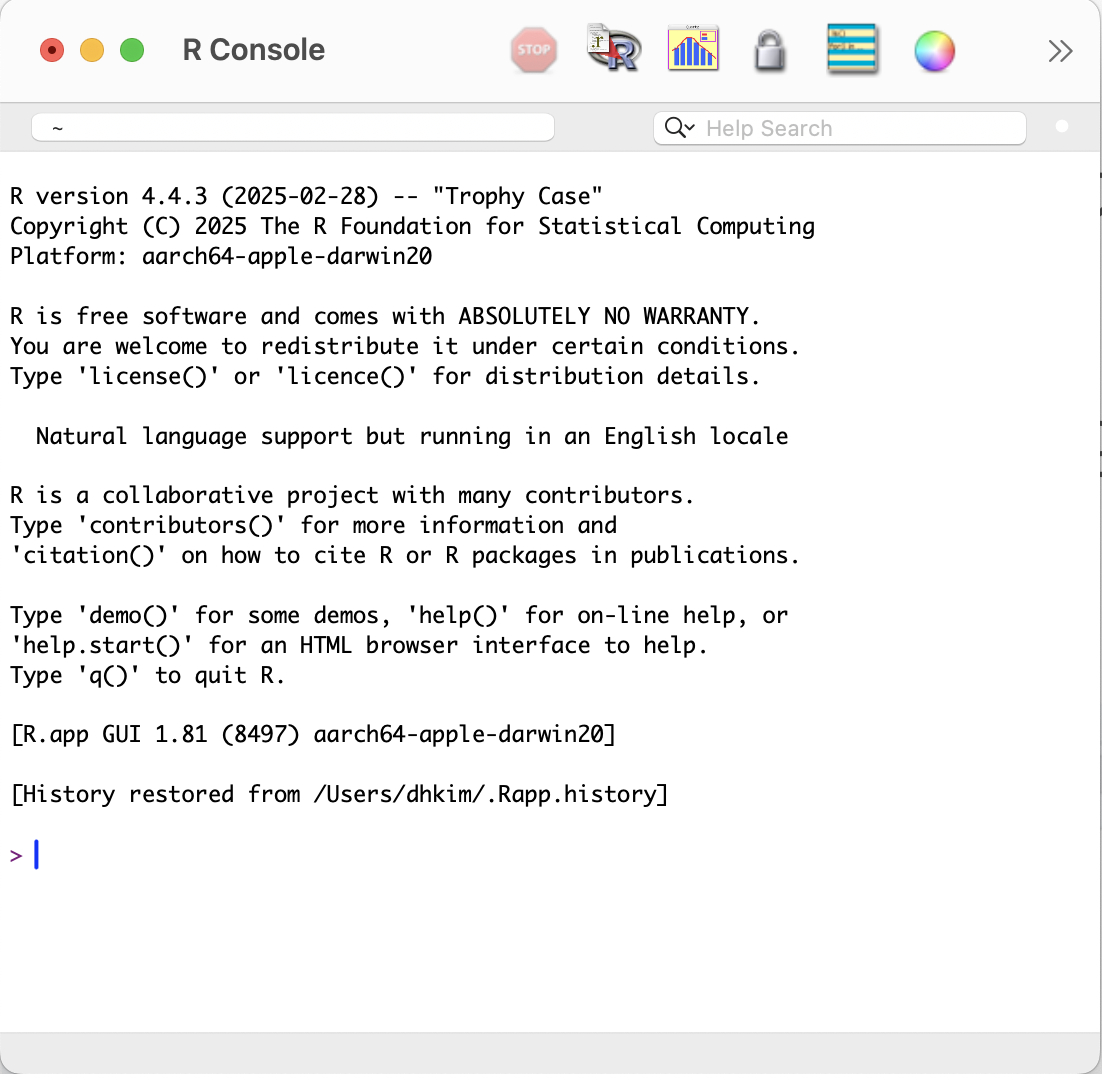
Task: Click the working directory path field
Action: point(293,128)
